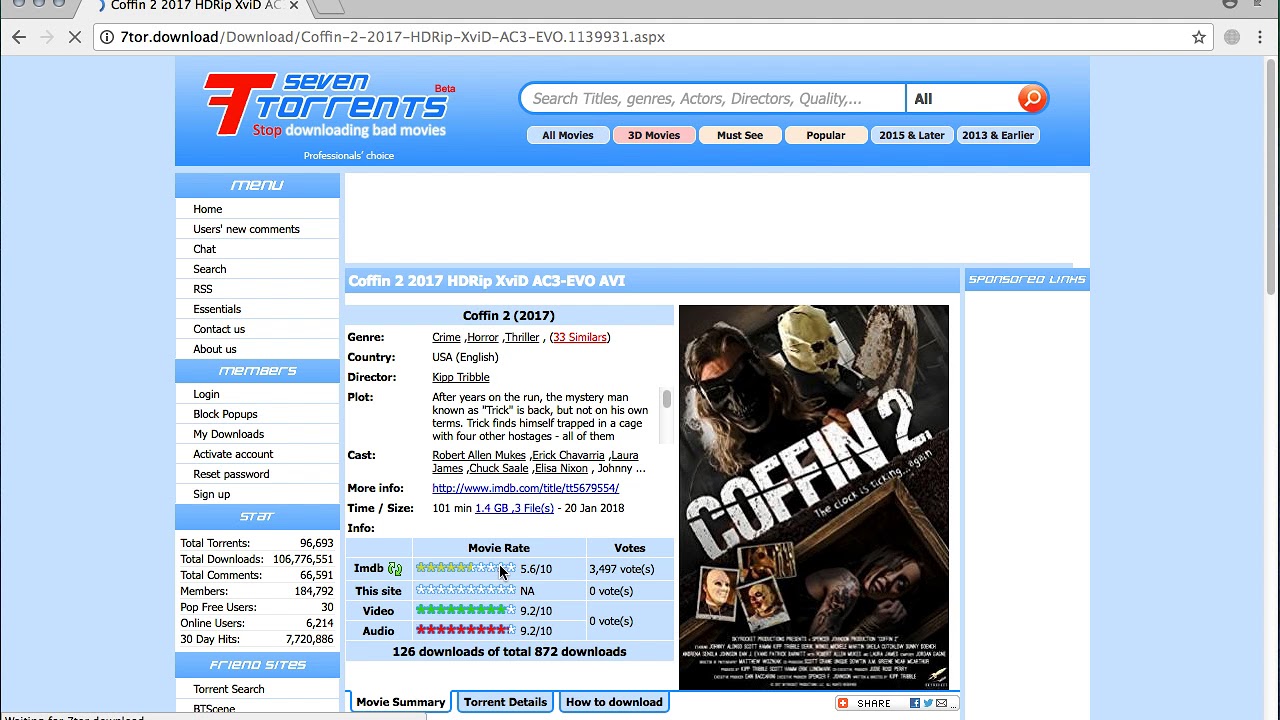Viewport: 1280px width, 720px height.
Task: Open the My Downloads link
Action: tap(228, 434)
